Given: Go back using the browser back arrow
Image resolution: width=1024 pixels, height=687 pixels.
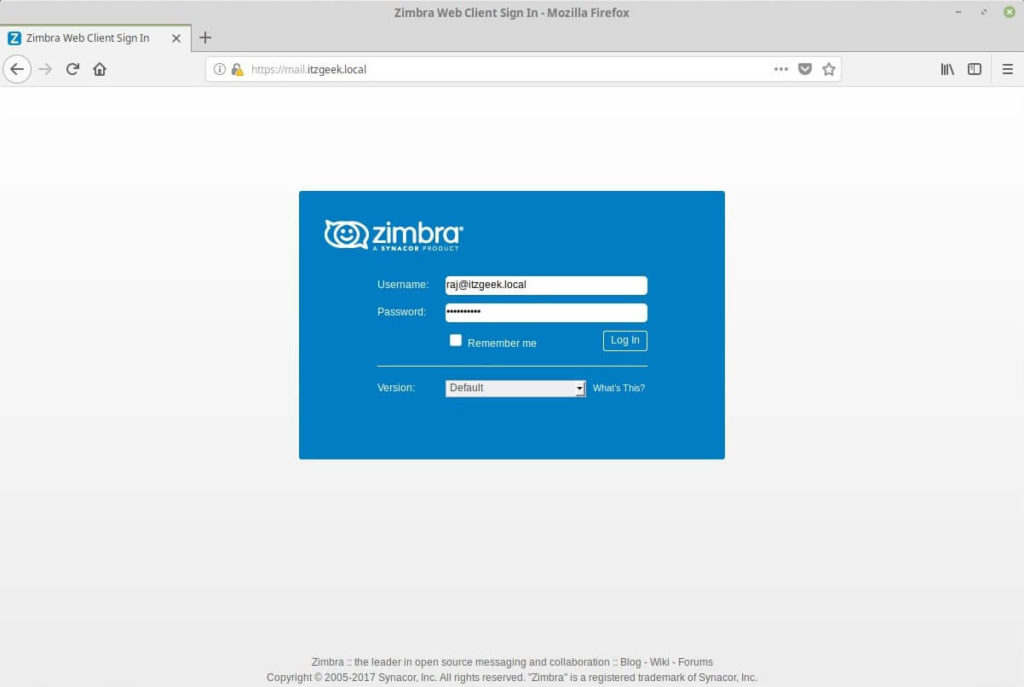Looking at the screenshot, I should click(x=17, y=69).
